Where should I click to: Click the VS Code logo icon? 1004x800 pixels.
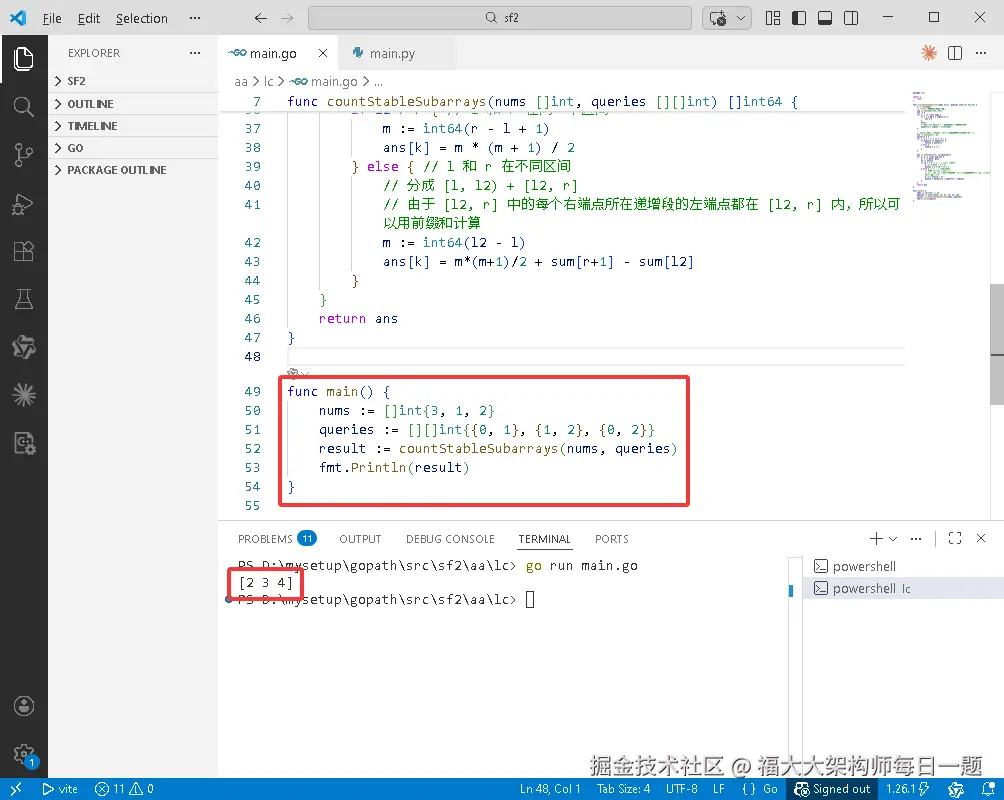coord(18,18)
